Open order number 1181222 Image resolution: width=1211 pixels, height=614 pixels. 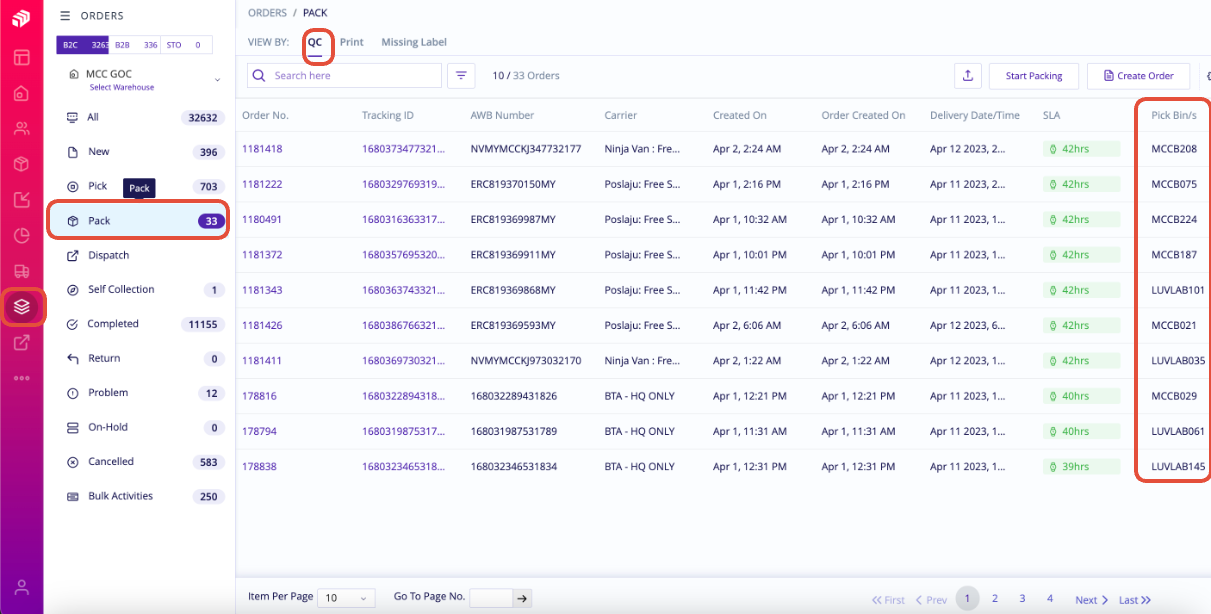(262, 184)
